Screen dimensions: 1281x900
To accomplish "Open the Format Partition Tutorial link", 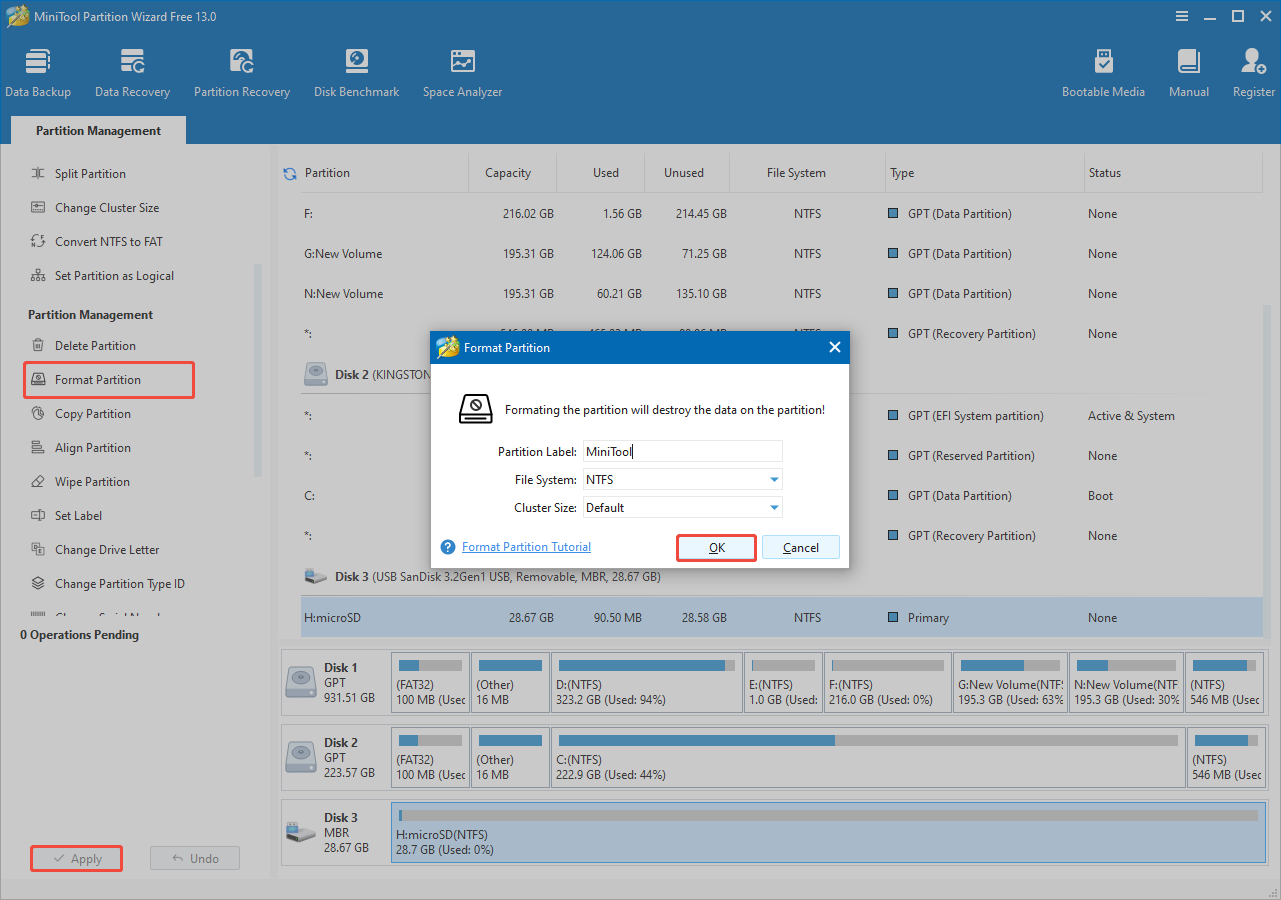I will 524,546.
